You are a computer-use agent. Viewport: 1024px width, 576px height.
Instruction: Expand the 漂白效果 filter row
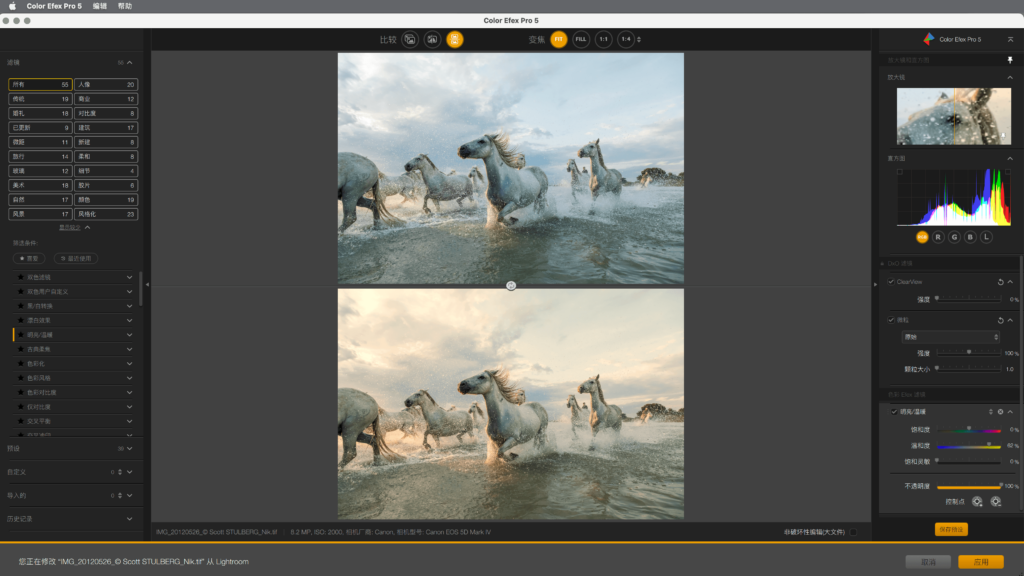[x=129, y=321]
